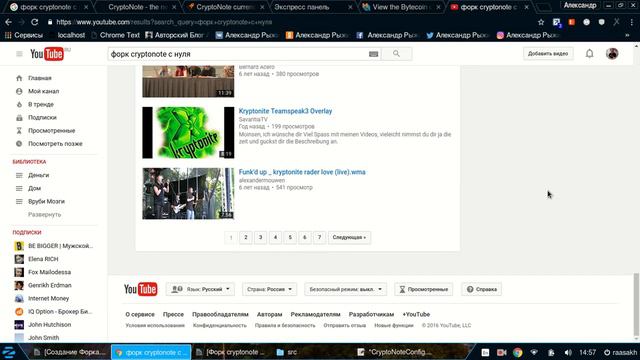Open the Деньги playlist
Viewport: 640px width, 360px height.
[38, 175]
